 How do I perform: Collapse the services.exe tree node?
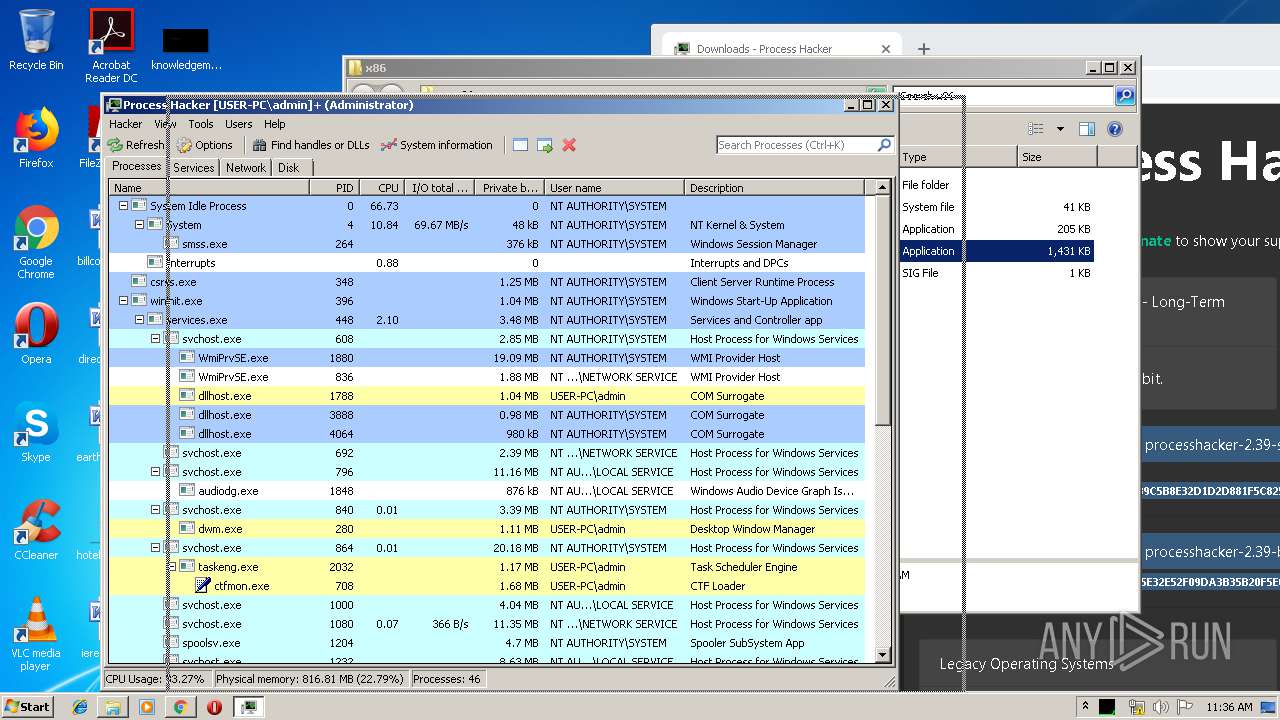[140, 320]
